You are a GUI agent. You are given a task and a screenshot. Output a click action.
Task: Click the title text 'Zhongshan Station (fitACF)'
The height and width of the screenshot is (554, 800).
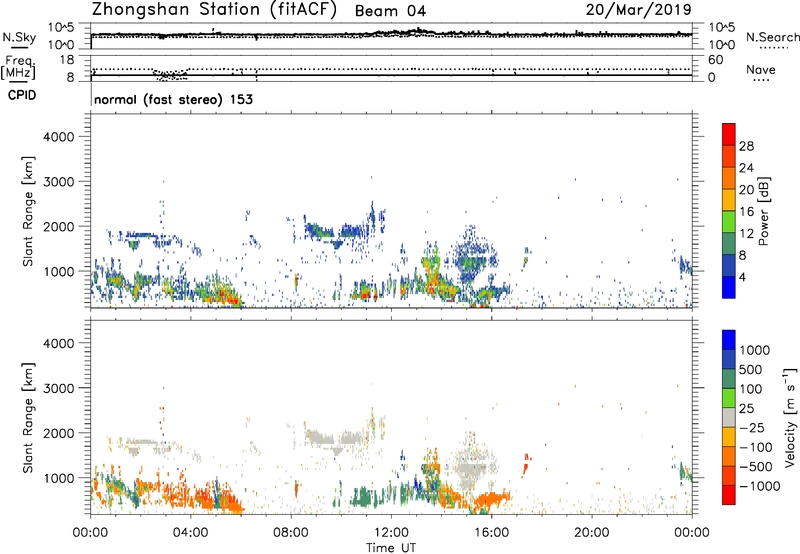coord(214,10)
